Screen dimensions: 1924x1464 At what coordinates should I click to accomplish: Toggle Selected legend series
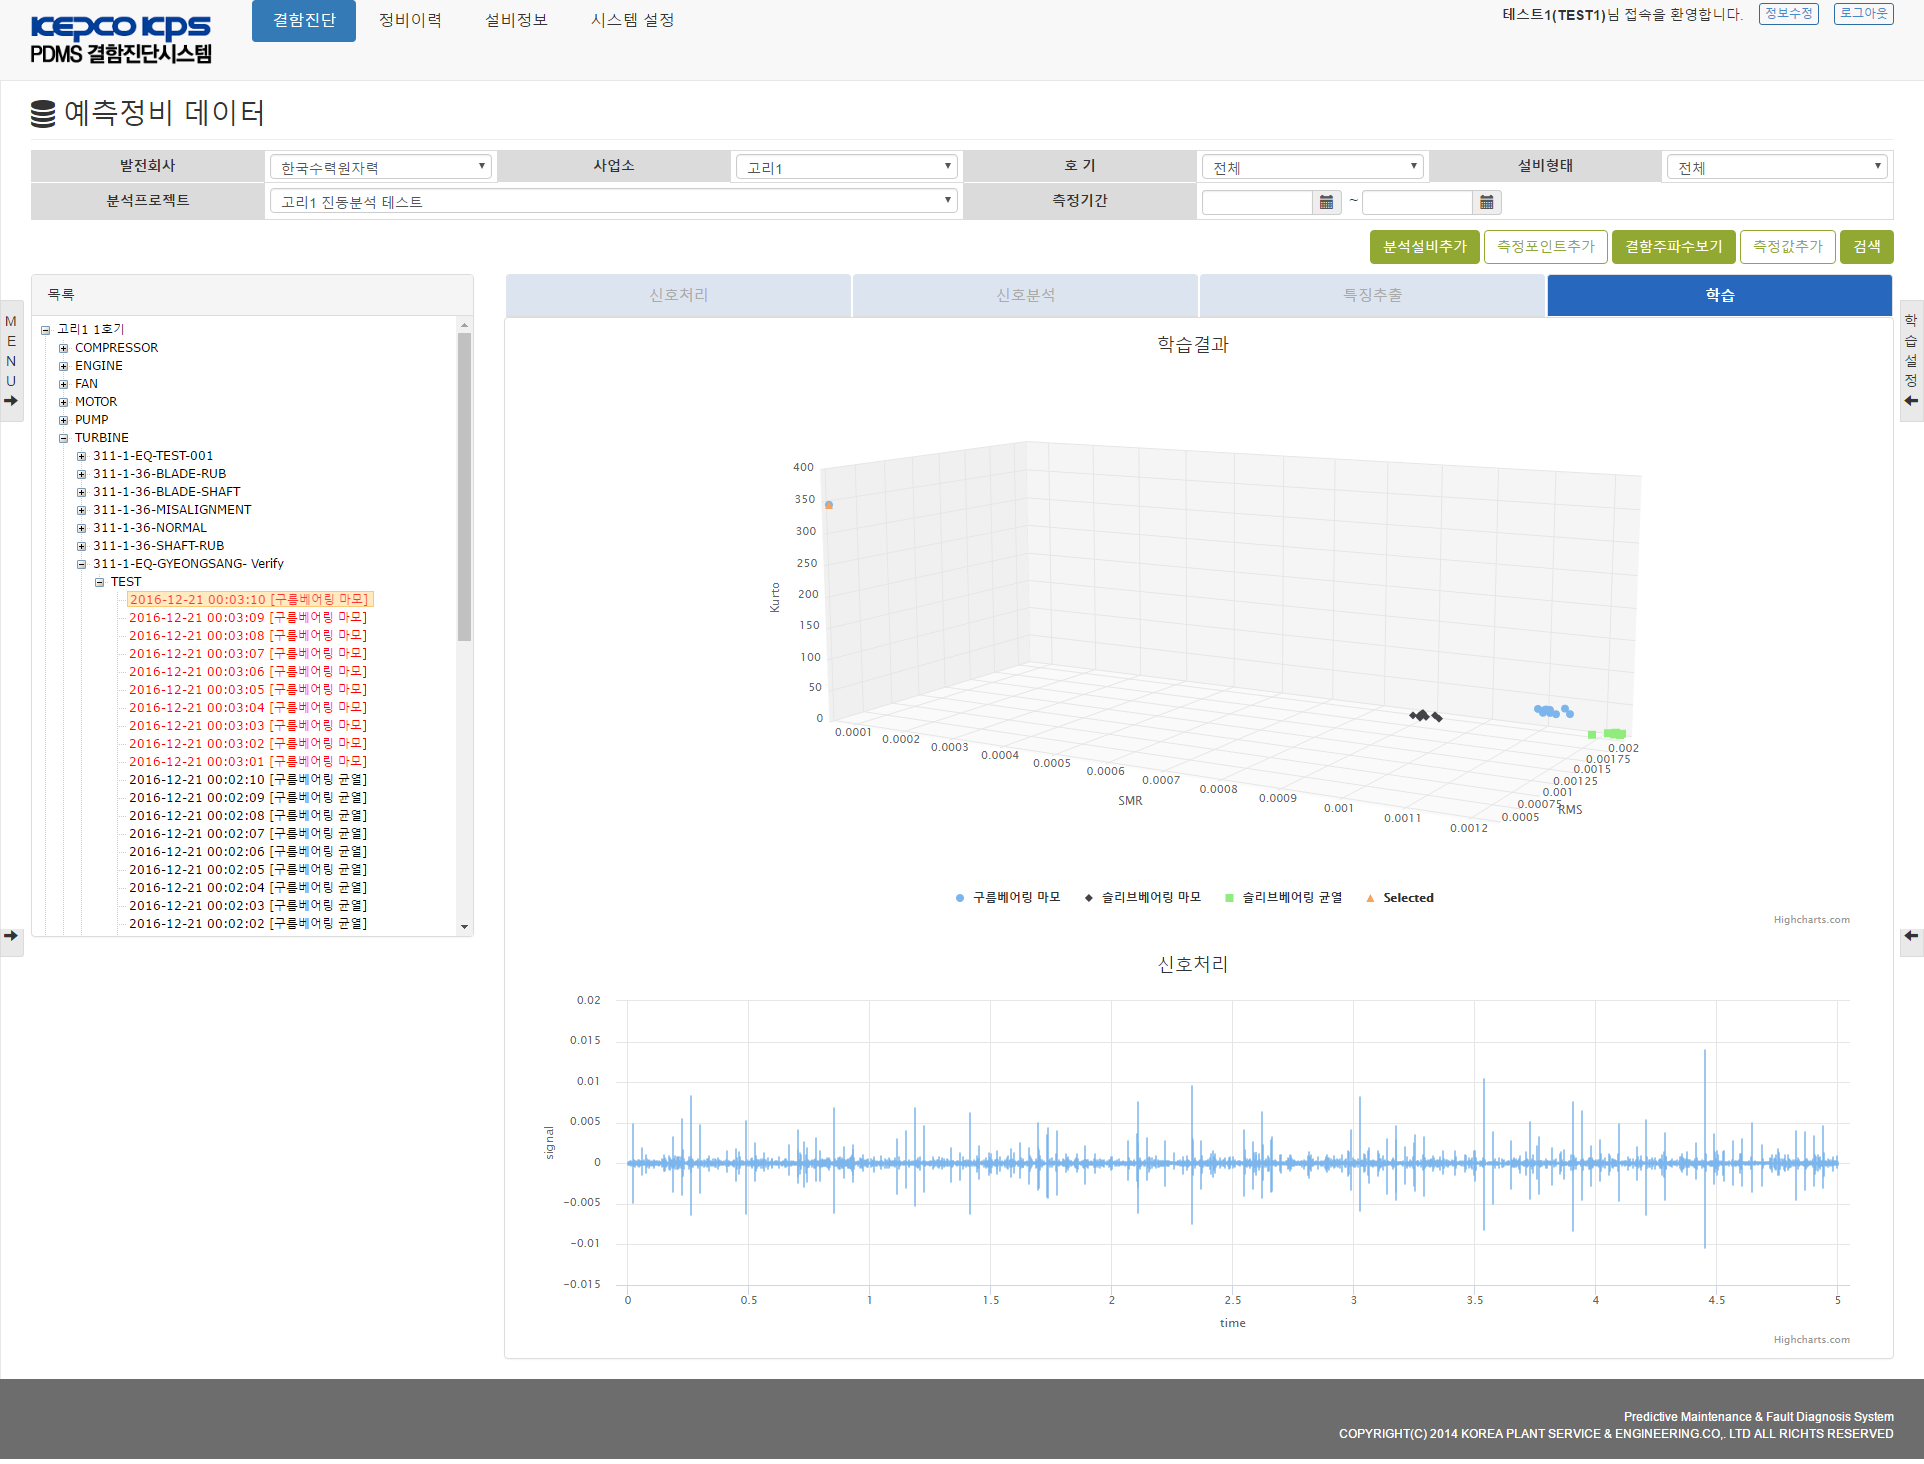pos(1400,898)
